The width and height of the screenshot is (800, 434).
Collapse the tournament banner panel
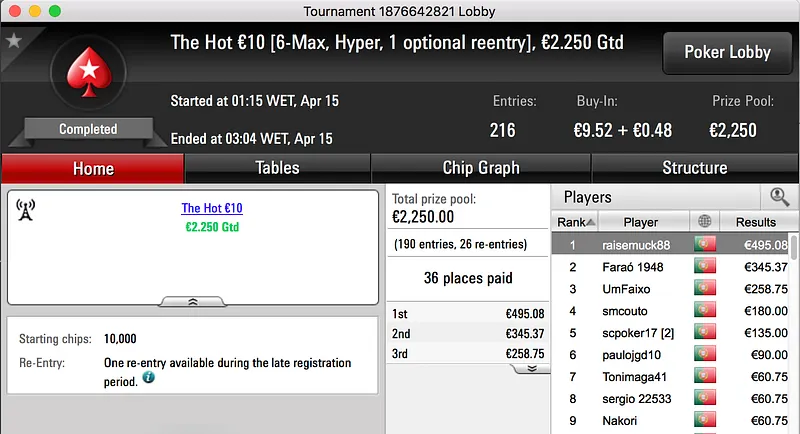193,300
